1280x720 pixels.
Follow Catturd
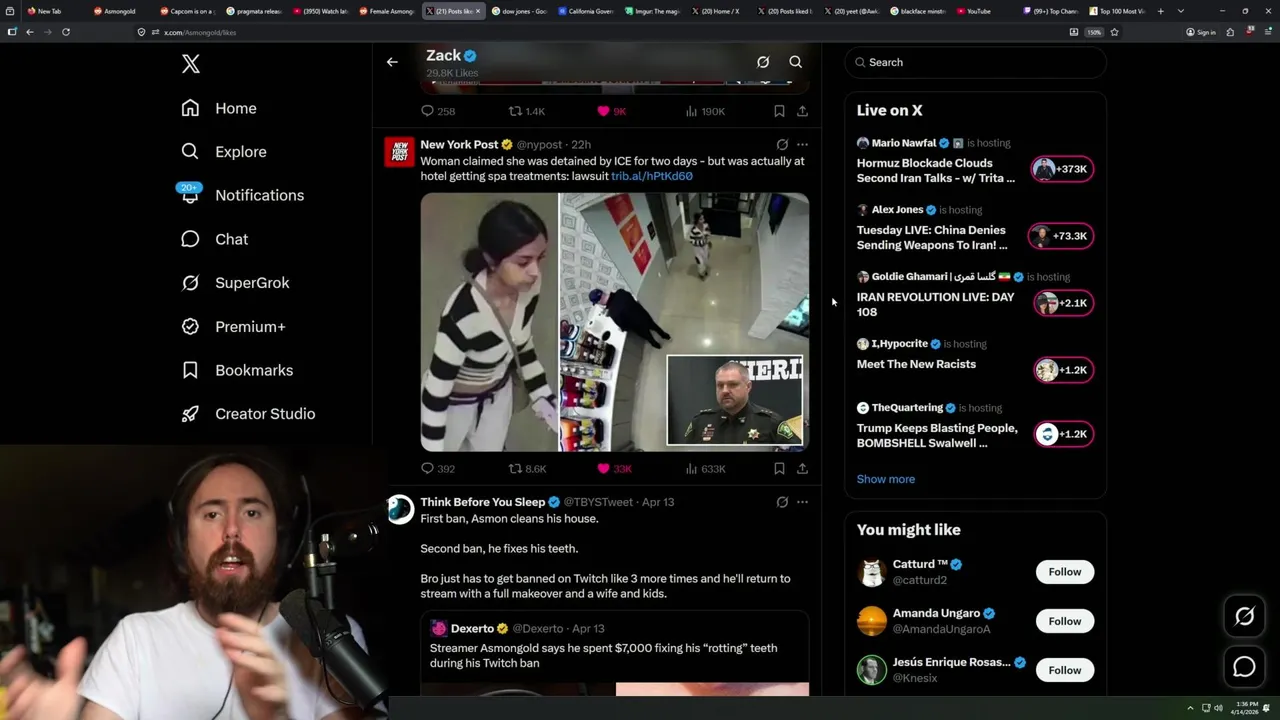(x=1064, y=572)
